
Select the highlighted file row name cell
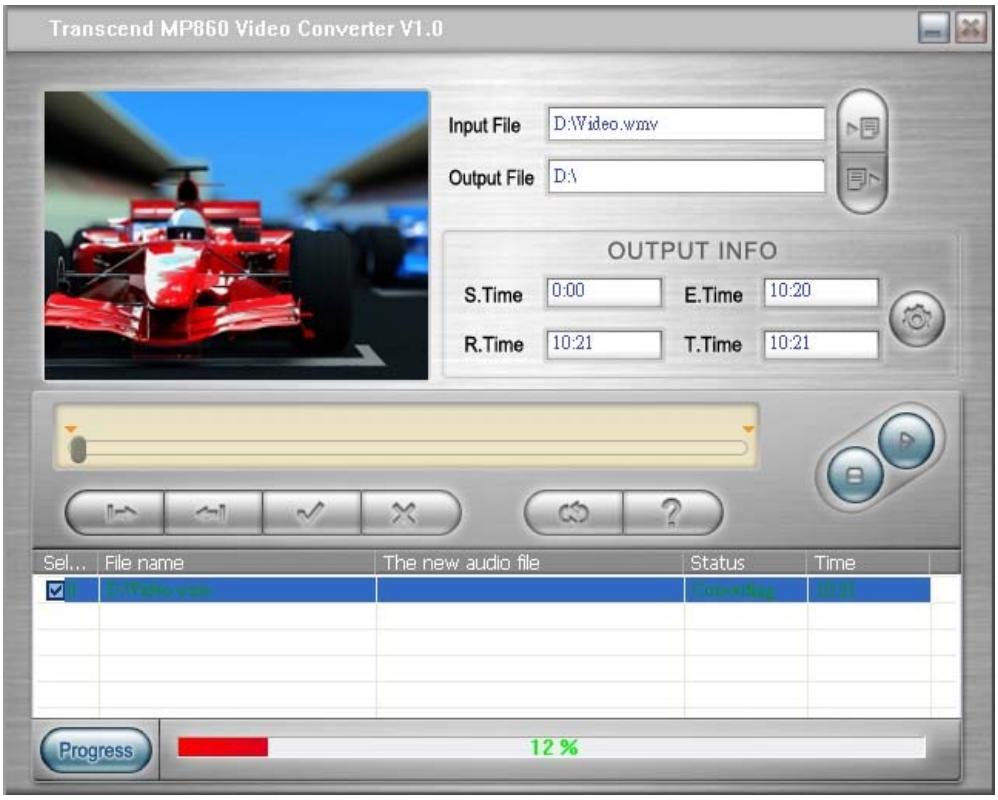(237, 590)
